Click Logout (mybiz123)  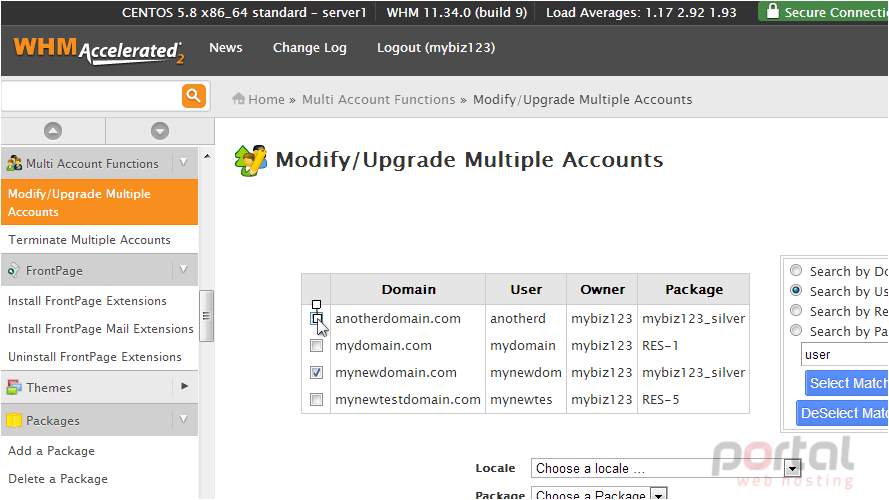click(x=436, y=48)
